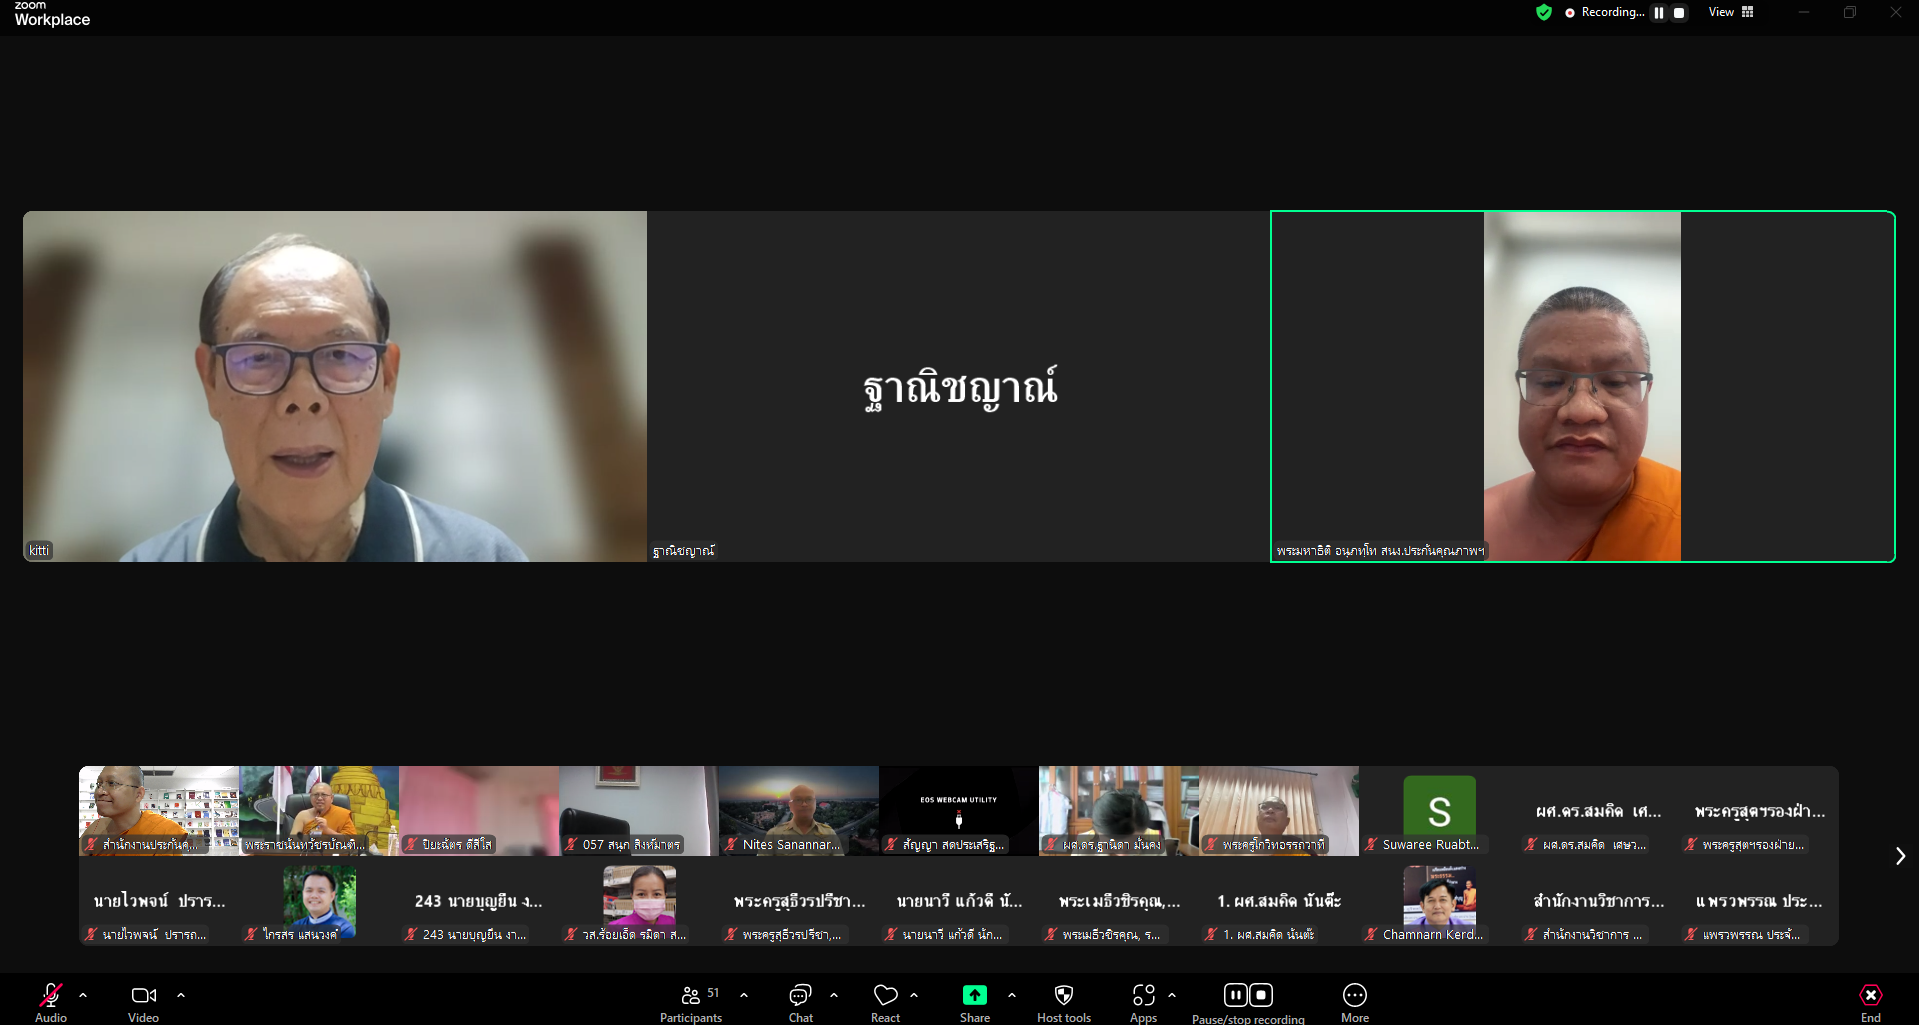Expand video options arrow beside Video
The height and width of the screenshot is (1025, 1919).
181,995
